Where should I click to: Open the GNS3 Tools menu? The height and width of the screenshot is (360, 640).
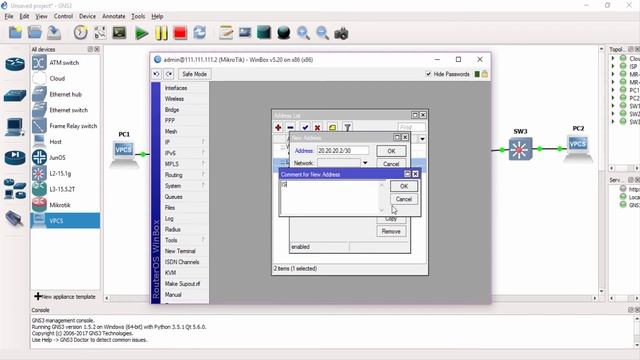click(x=138, y=16)
